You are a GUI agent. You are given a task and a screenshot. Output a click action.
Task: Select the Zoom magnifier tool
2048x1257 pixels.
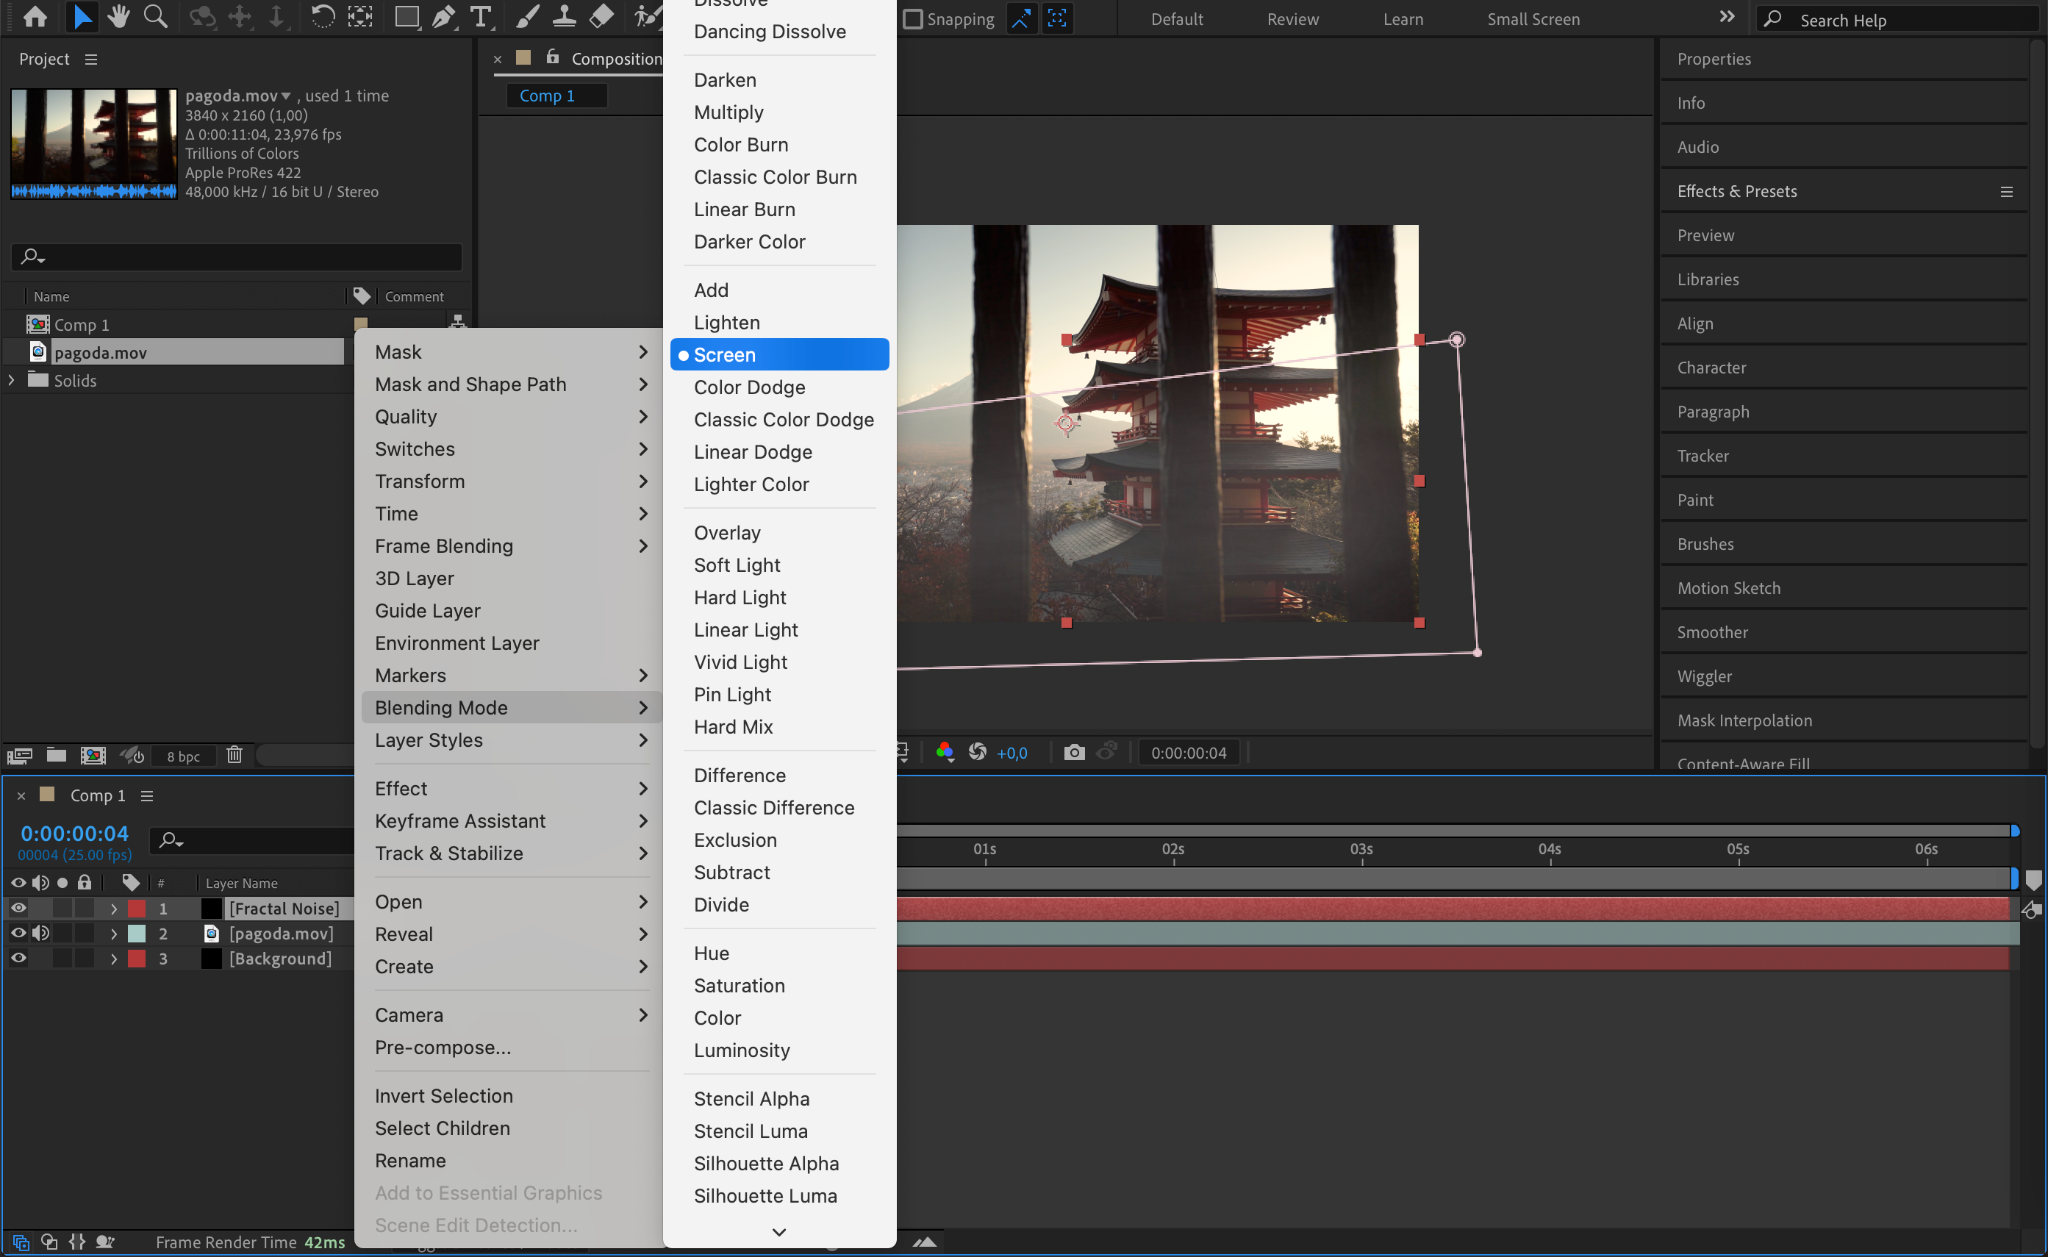[x=155, y=17]
